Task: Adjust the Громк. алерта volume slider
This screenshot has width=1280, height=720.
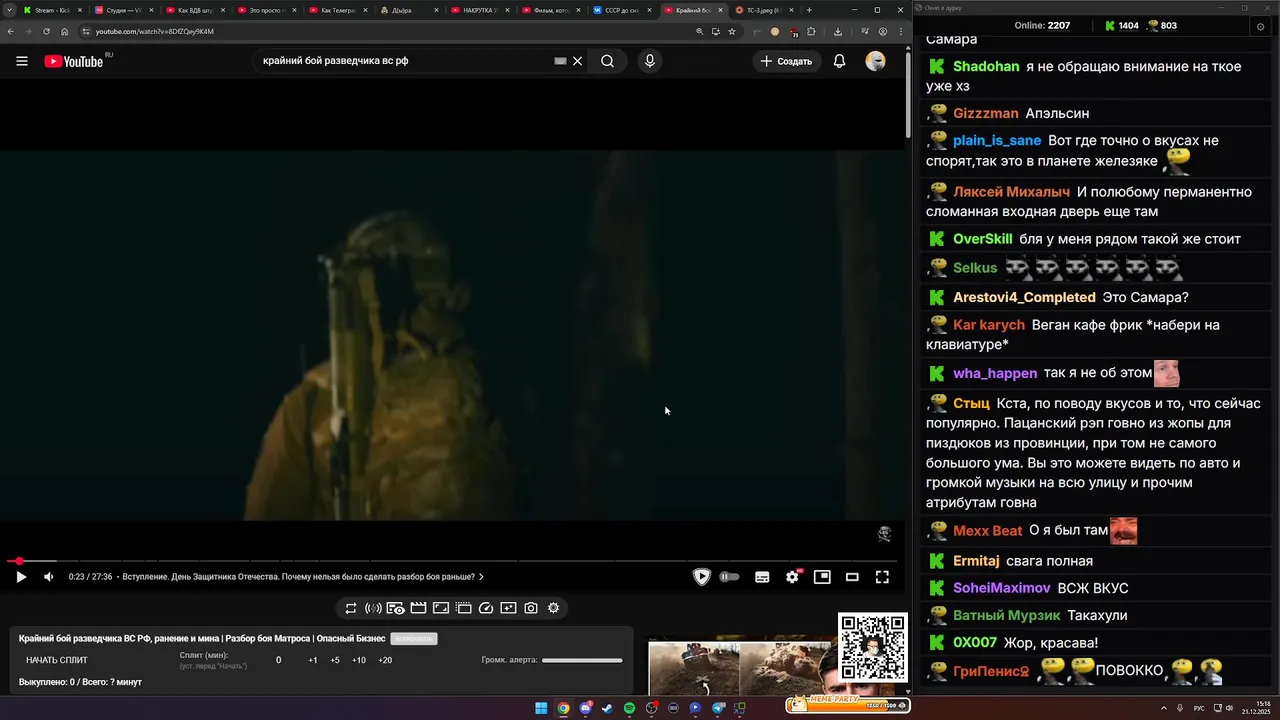Action: pyautogui.click(x=582, y=660)
